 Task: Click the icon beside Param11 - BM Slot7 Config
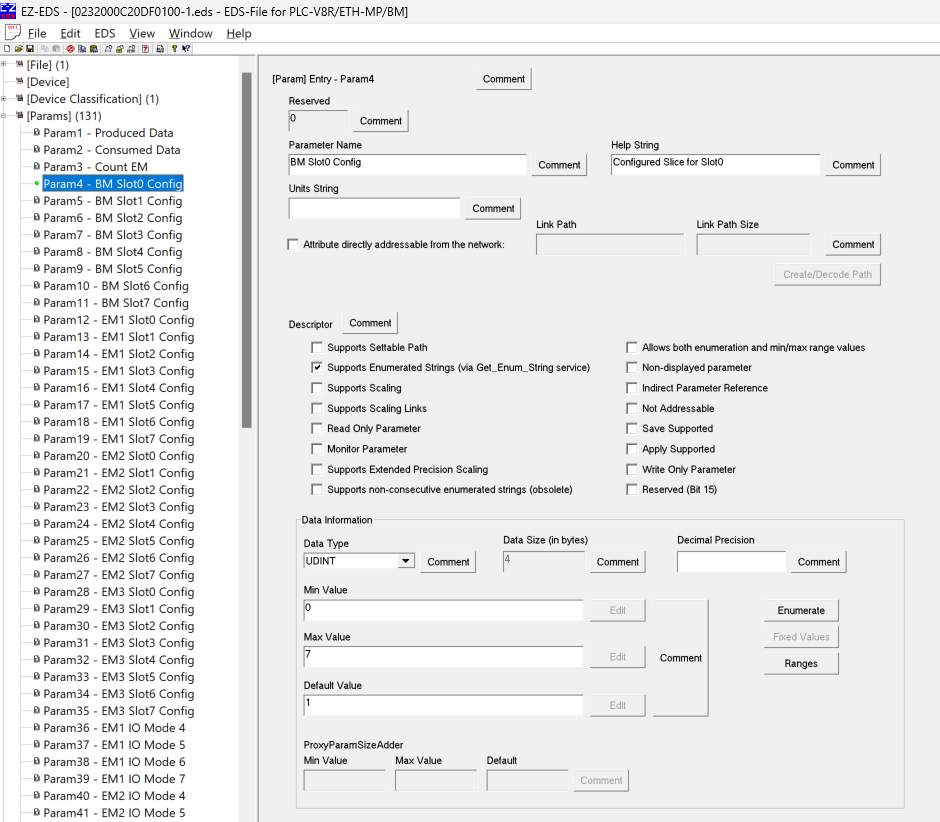click(x=37, y=303)
